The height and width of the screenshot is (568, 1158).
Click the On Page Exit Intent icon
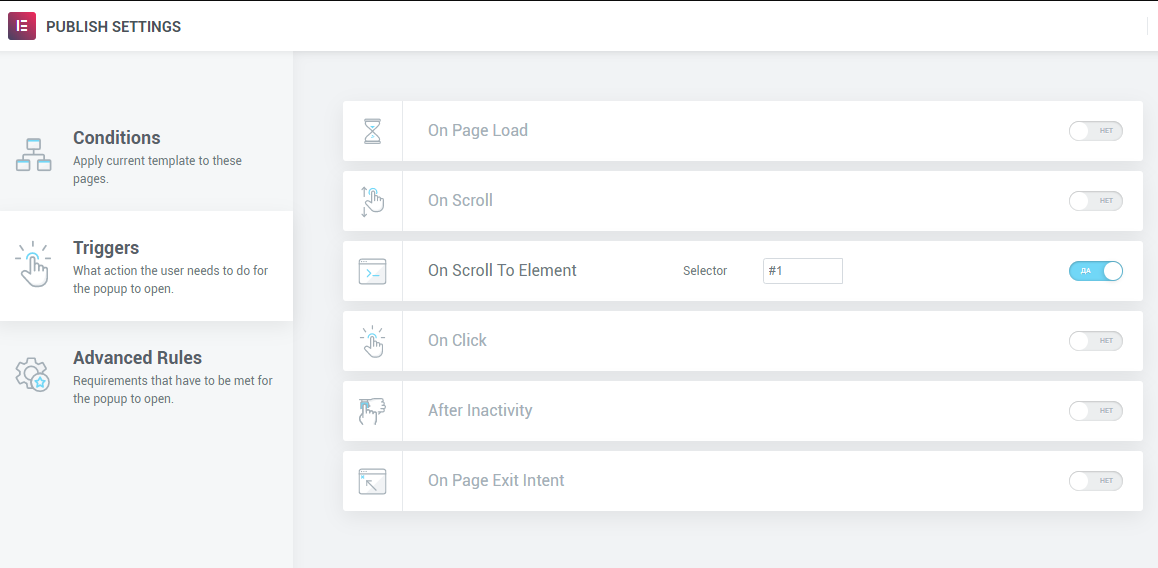tap(372, 481)
